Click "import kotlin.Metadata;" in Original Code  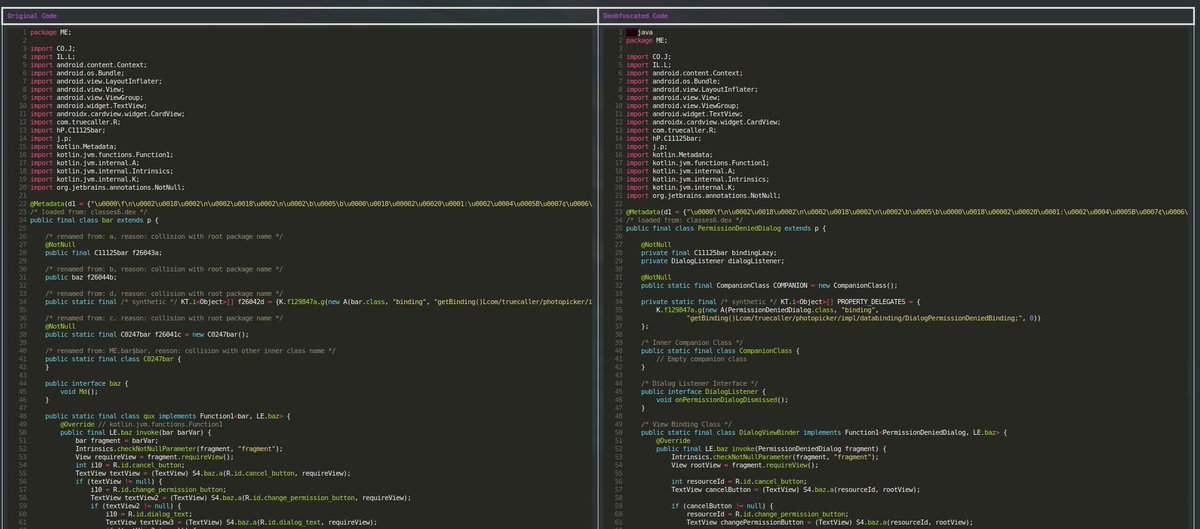point(73,147)
